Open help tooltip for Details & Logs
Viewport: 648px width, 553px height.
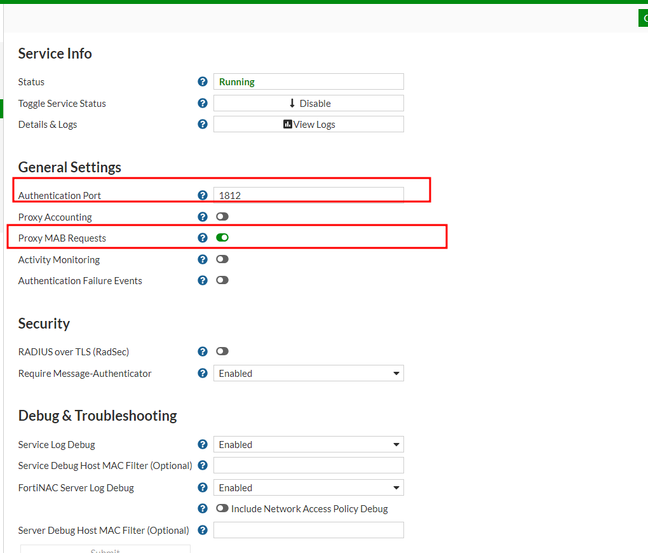203,125
